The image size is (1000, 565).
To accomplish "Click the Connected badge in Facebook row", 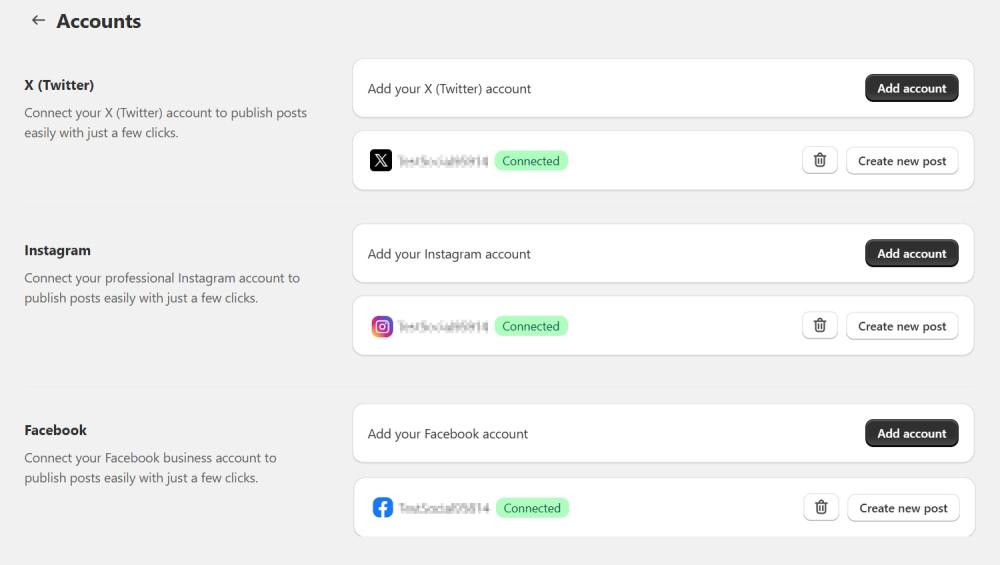I will 532,508.
